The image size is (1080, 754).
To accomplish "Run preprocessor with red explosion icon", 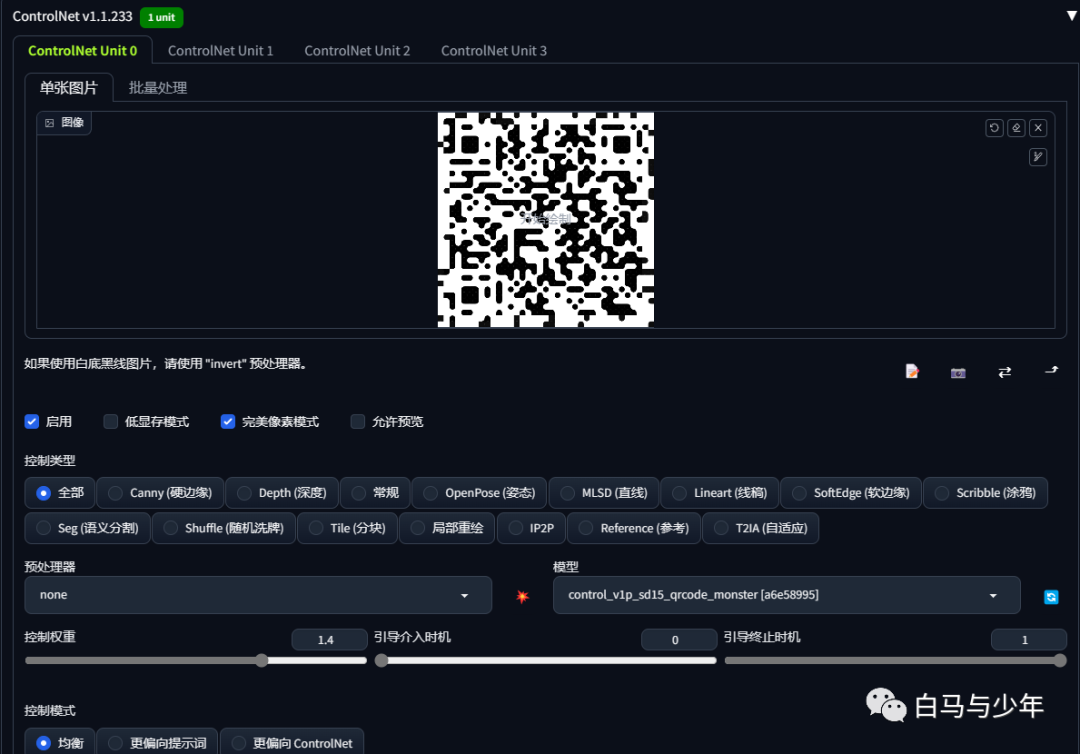I will pos(522,596).
